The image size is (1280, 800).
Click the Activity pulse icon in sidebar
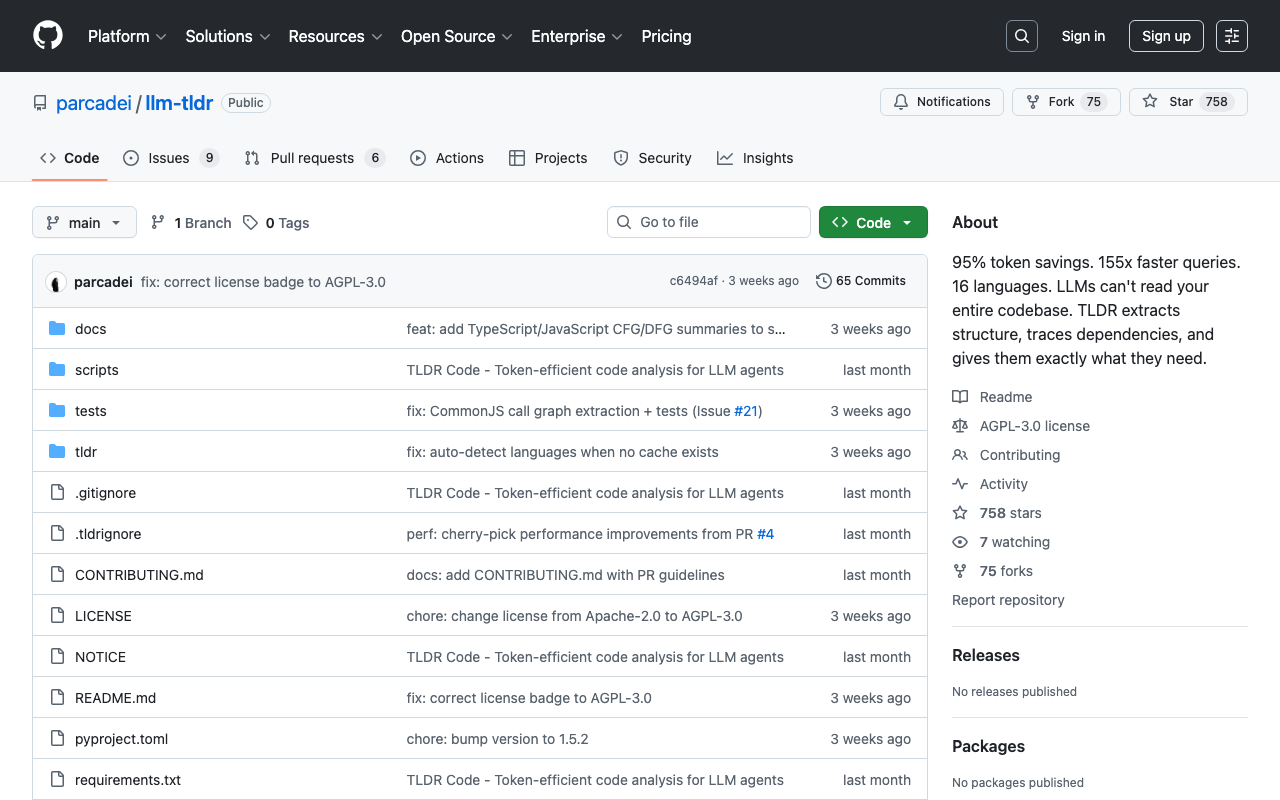pyautogui.click(x=960, y=484)
